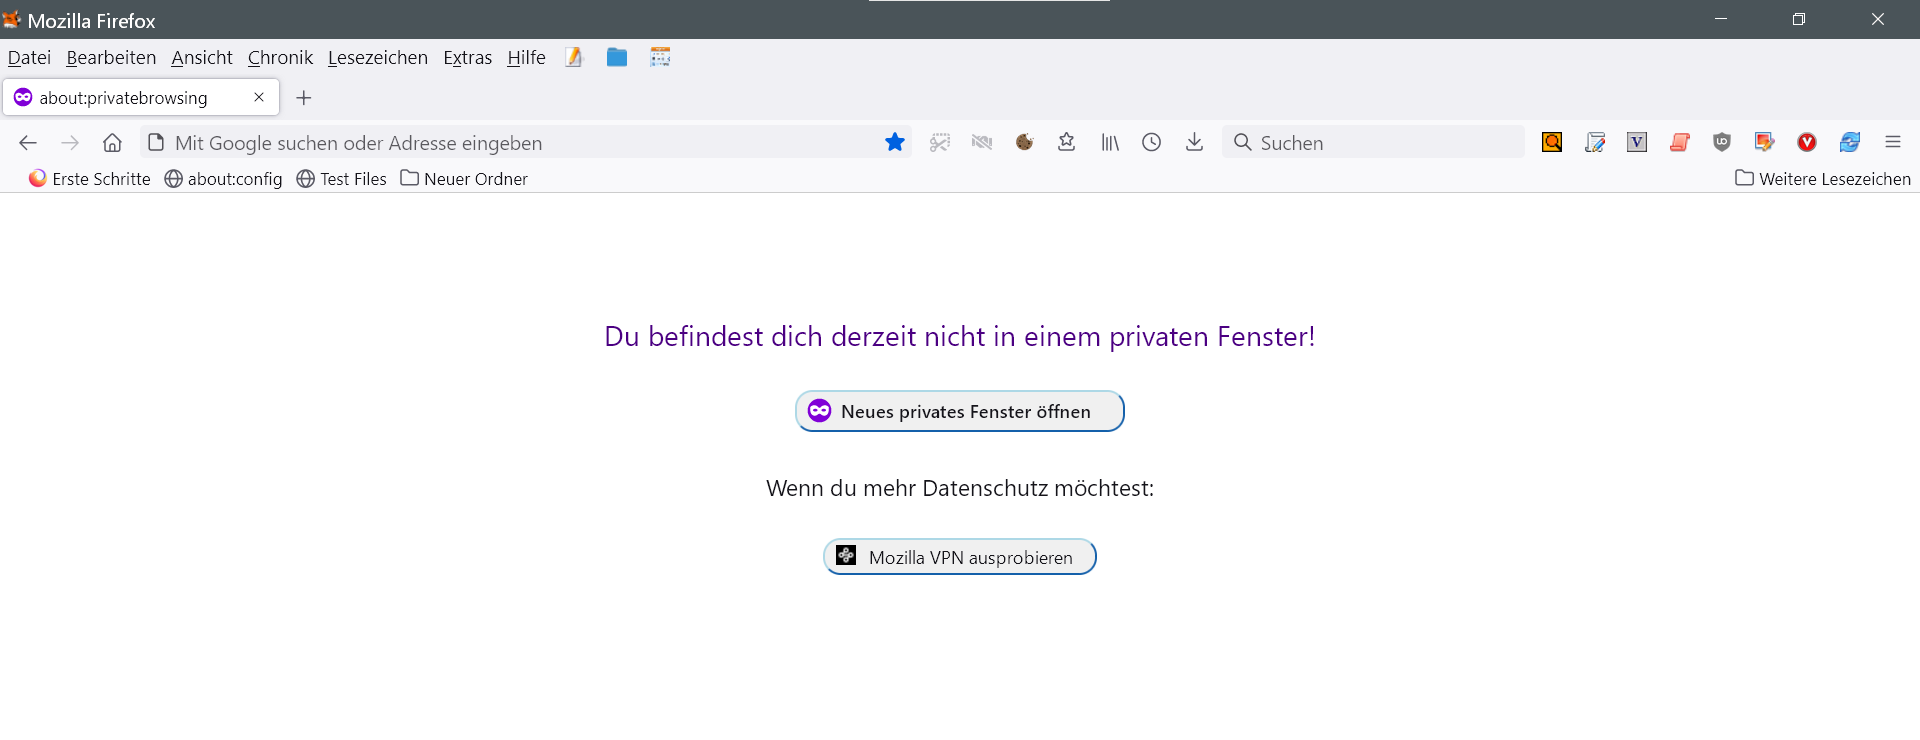Expand the Weitere Lesezeichen folder
The image size is (1920, 740).
click(x=1823, y=179)
